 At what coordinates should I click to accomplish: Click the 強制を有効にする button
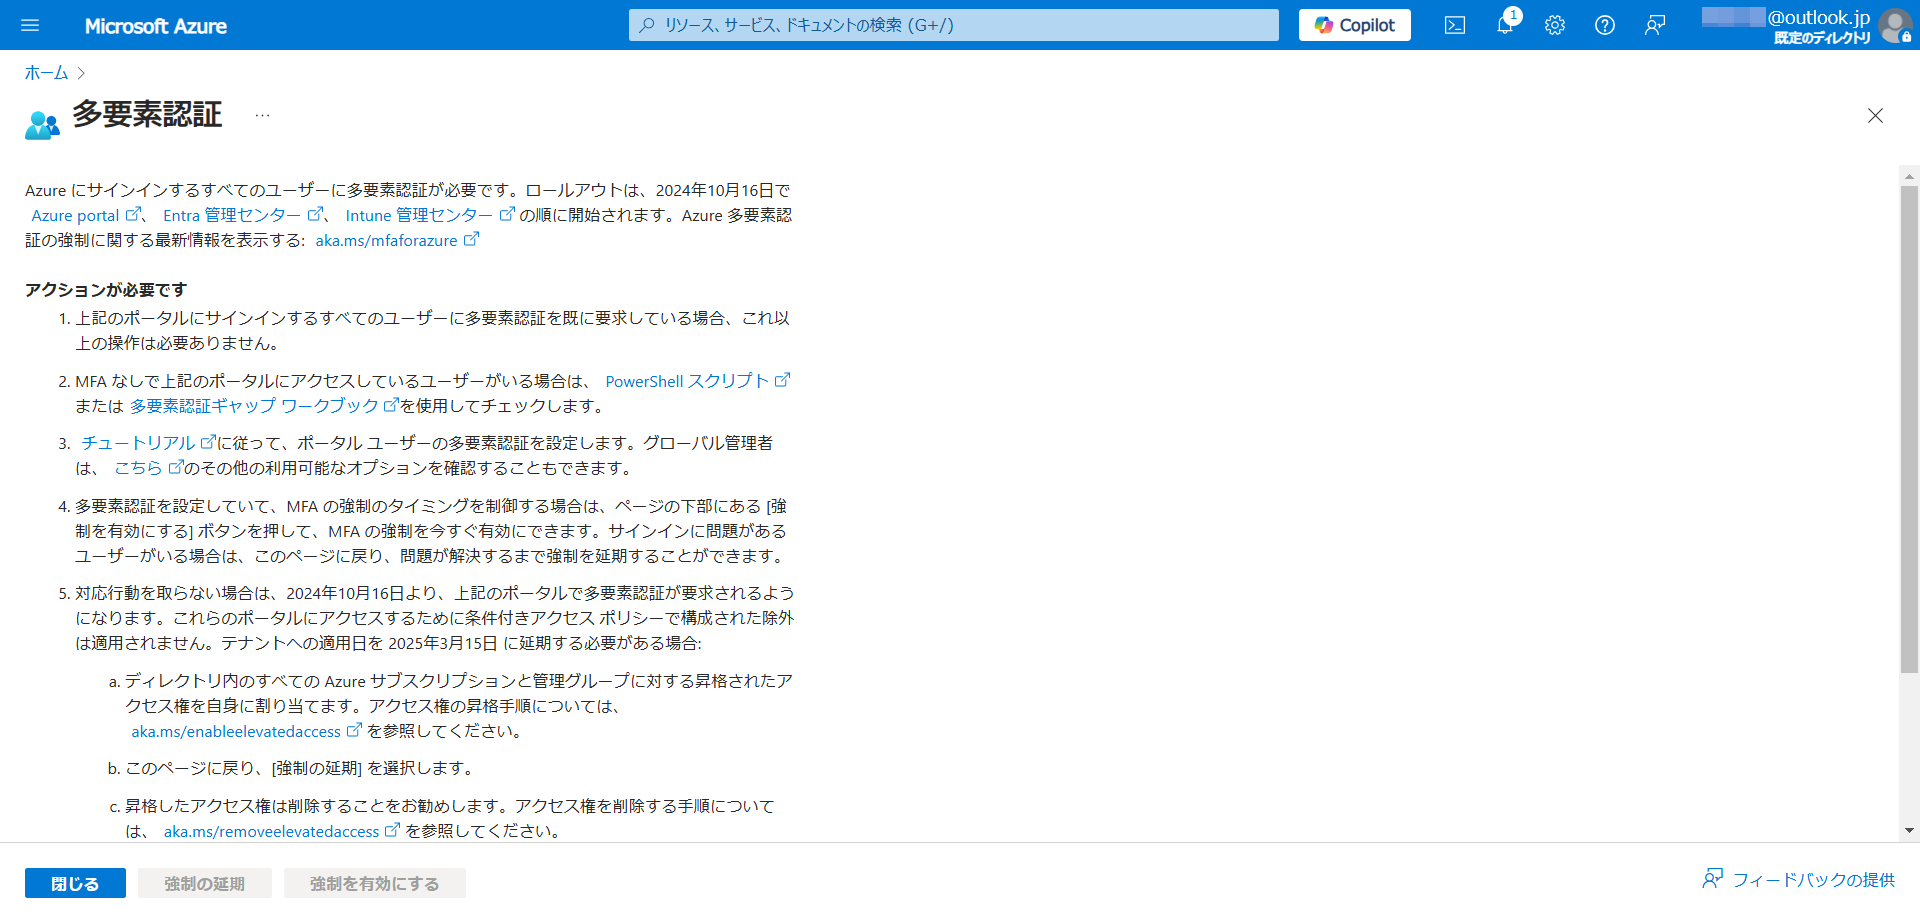[374, 884]
